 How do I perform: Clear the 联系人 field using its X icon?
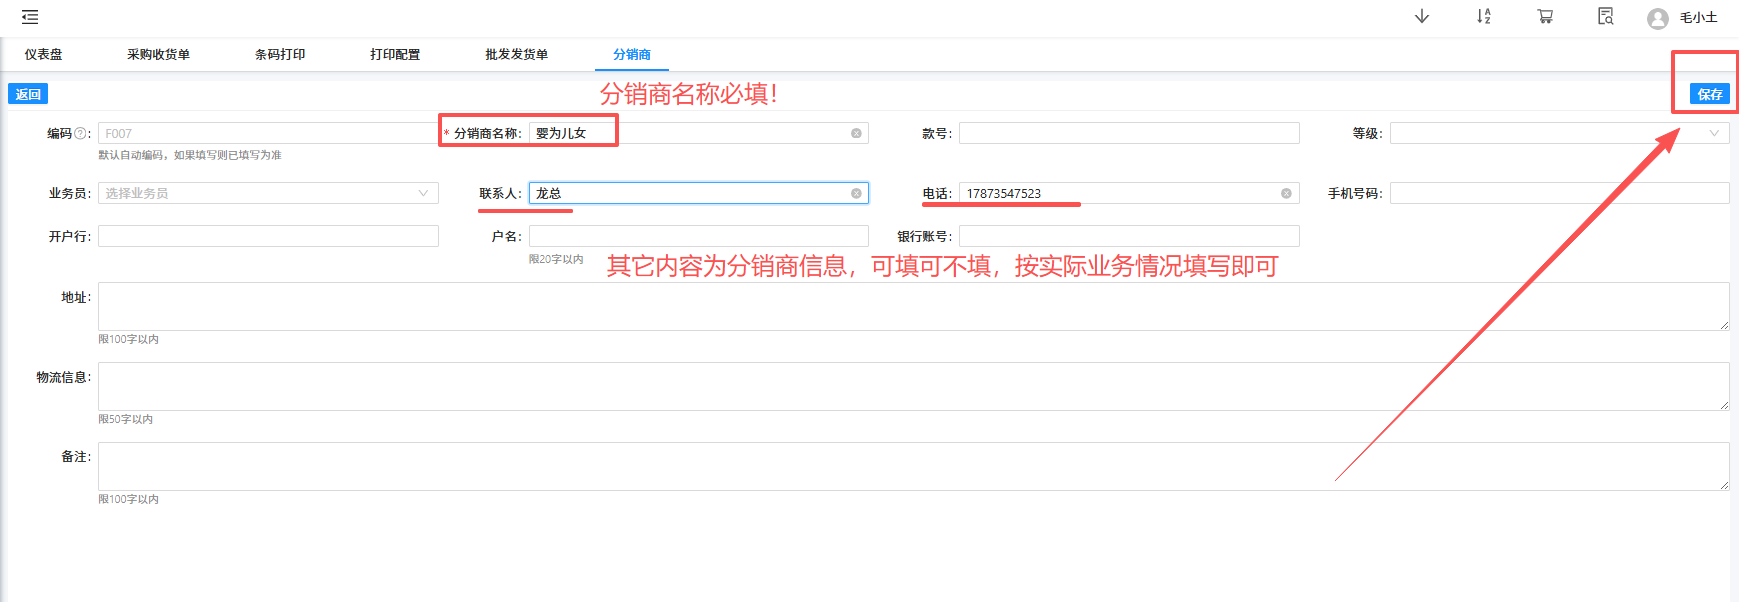point(856,193)
